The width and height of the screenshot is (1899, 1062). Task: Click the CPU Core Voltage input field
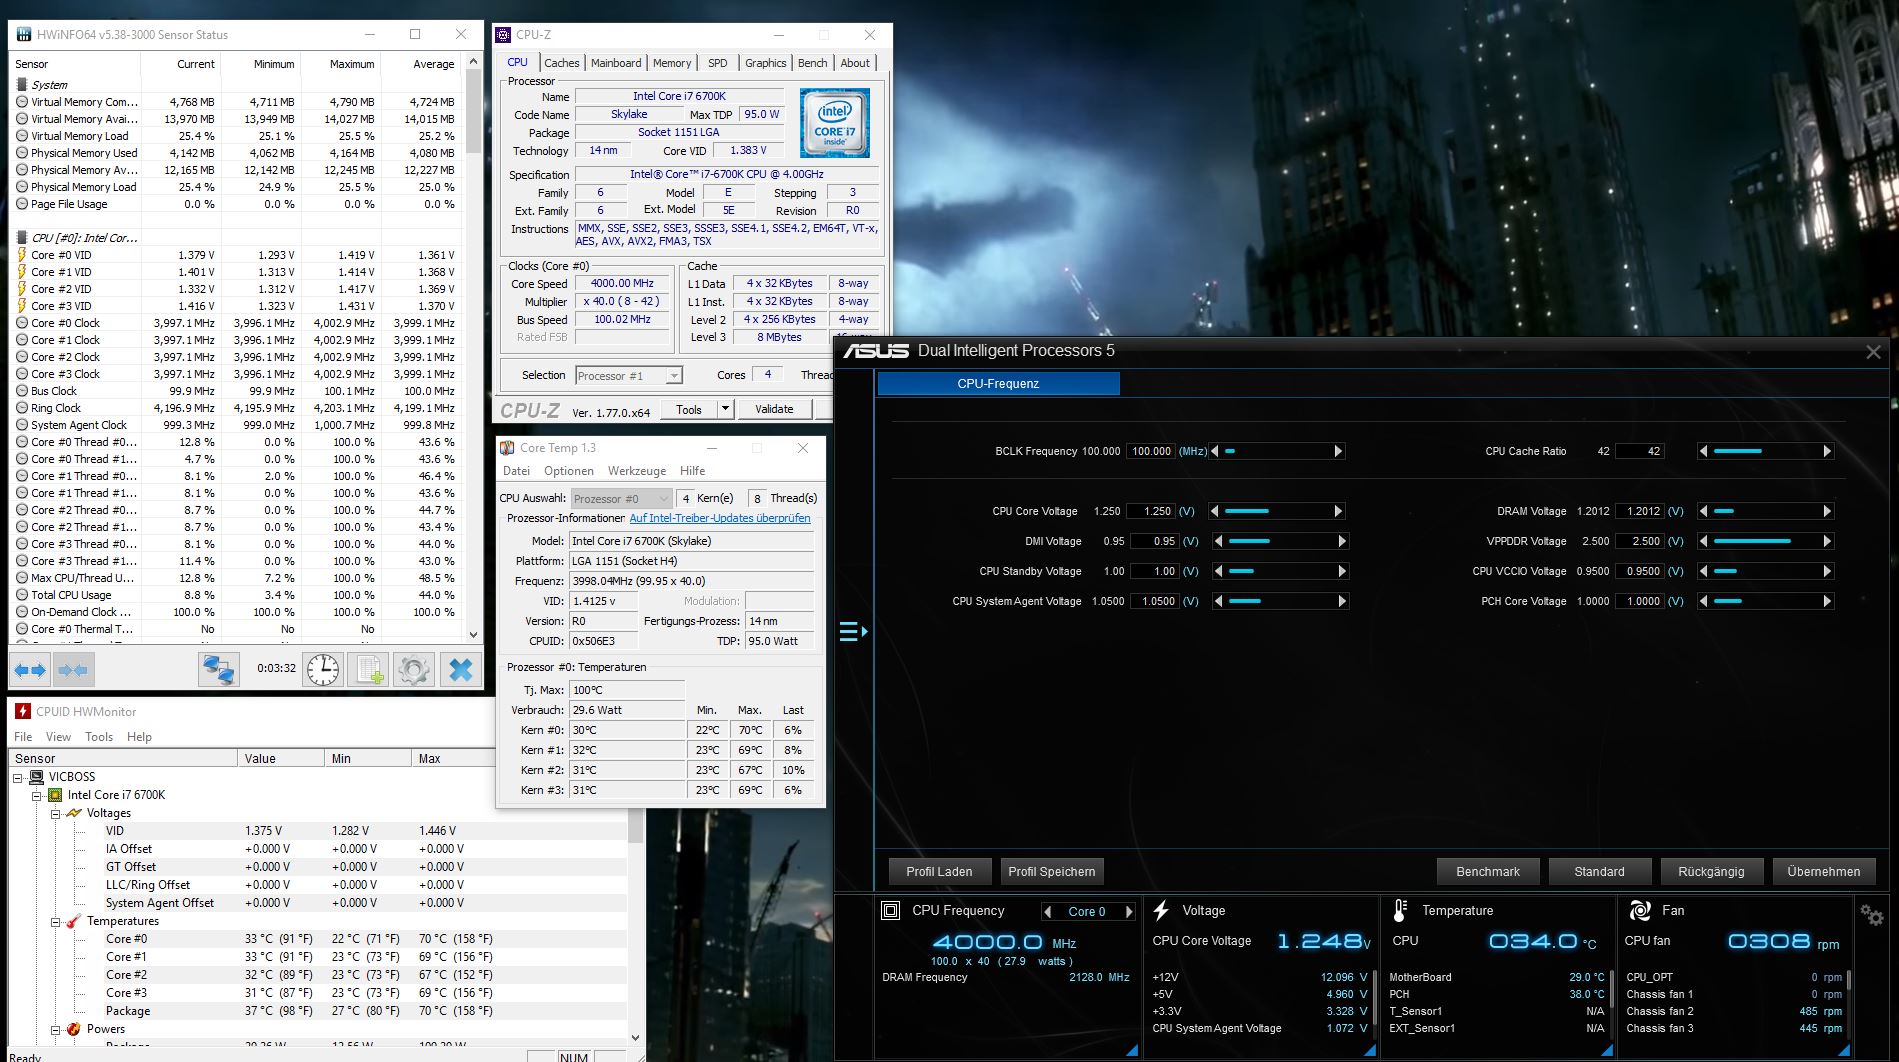click(1150, 511)
